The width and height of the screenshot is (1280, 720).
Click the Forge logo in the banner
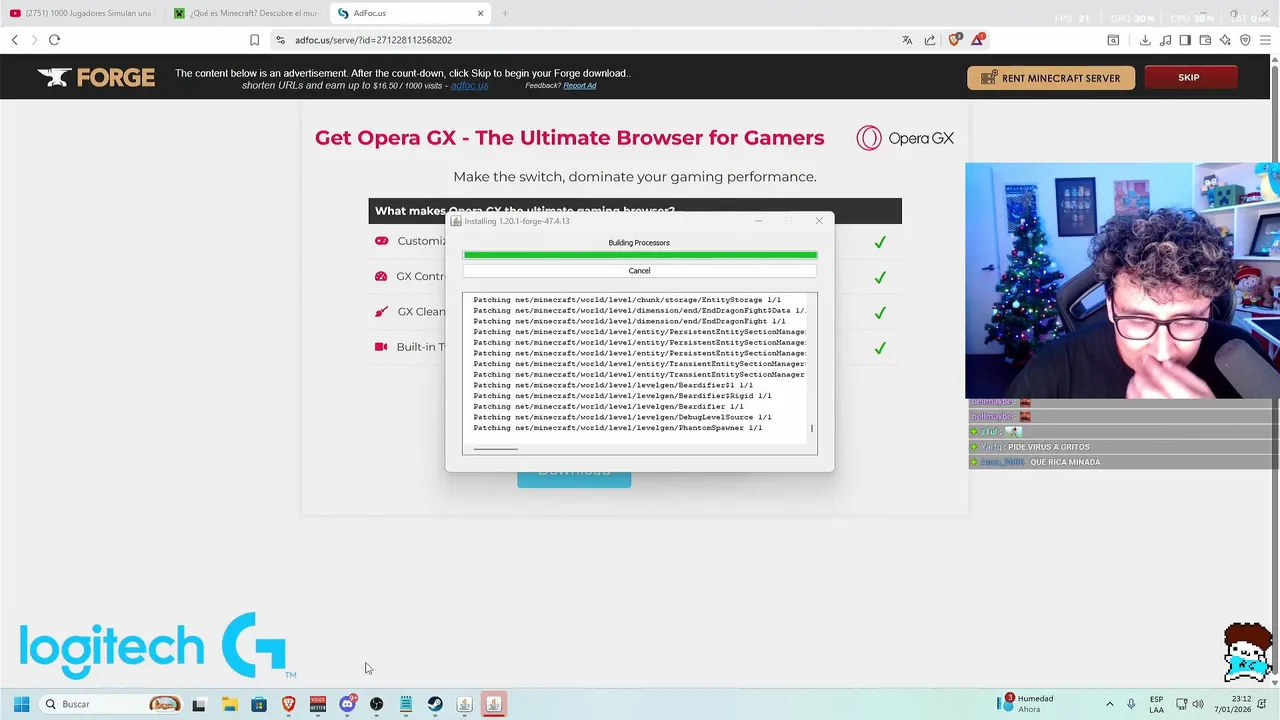click(96, 77)
